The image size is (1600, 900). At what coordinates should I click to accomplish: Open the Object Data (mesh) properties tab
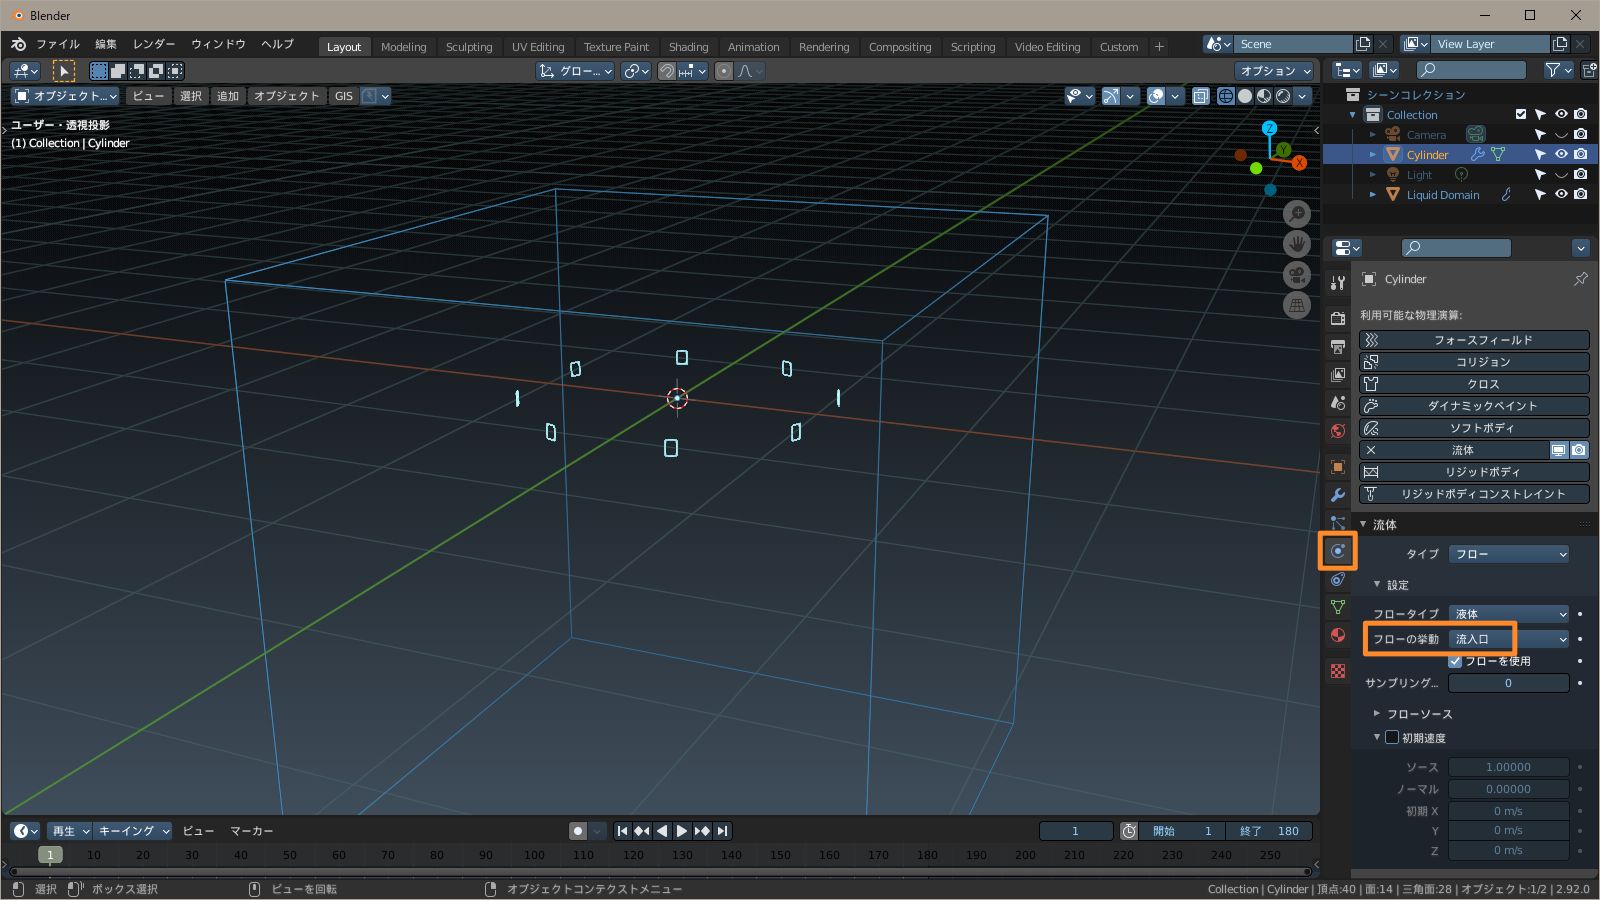coord(1338,607)
